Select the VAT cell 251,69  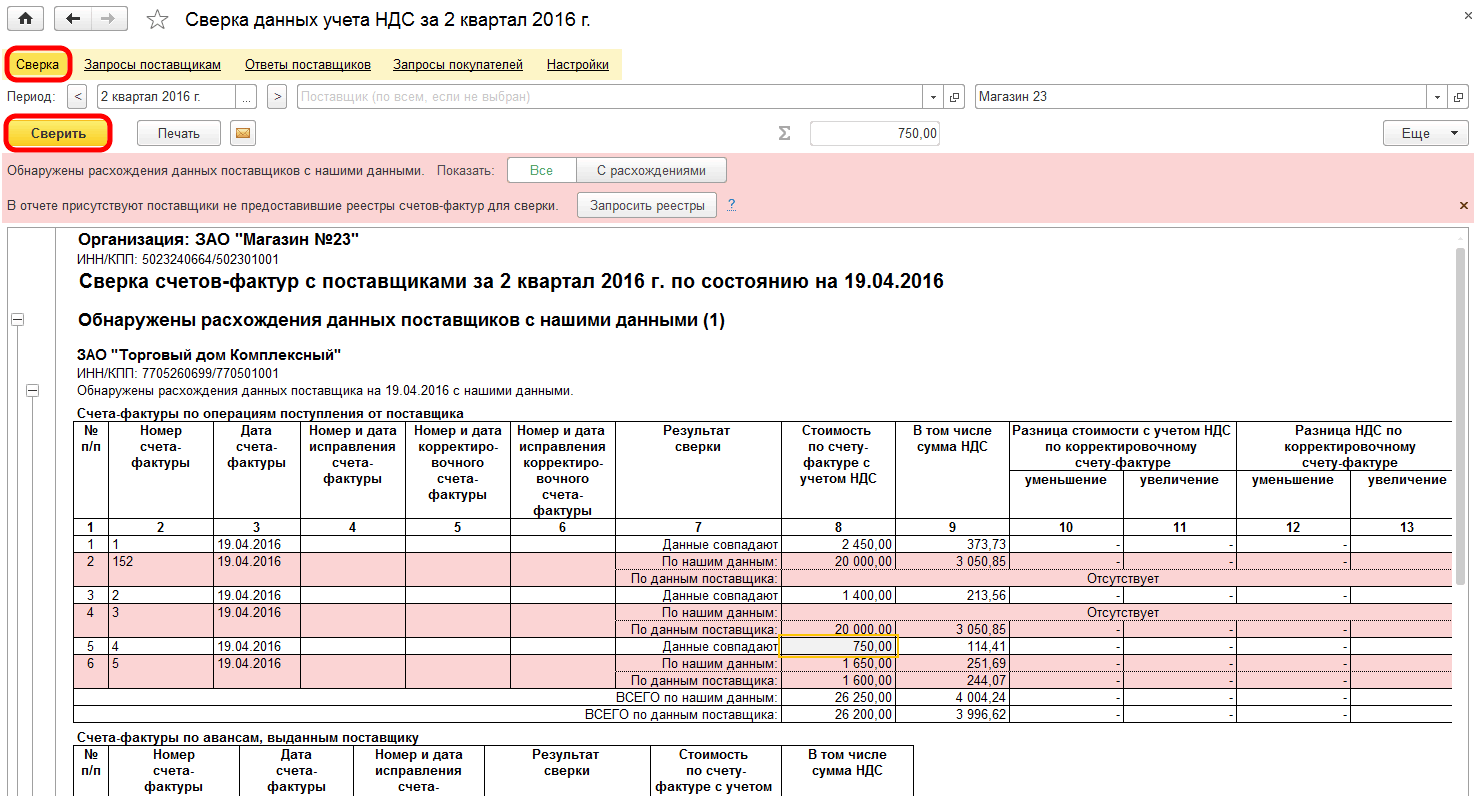[952, 663]
